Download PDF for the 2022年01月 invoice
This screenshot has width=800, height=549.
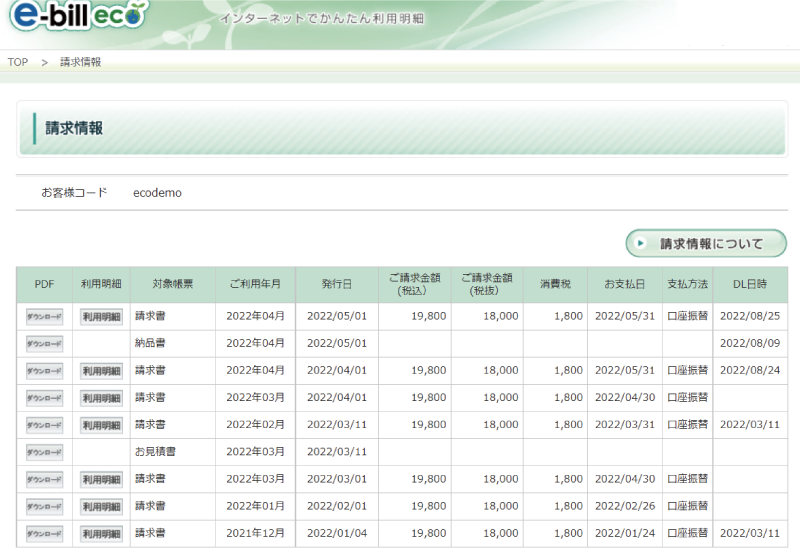click(x=44, y=506)
